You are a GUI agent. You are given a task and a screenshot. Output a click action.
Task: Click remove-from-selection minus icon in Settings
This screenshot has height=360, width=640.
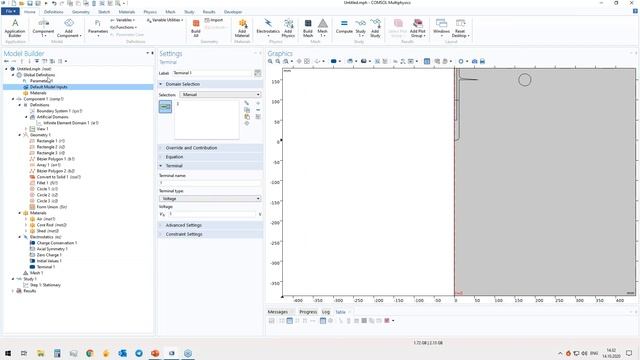click(258, 110)
